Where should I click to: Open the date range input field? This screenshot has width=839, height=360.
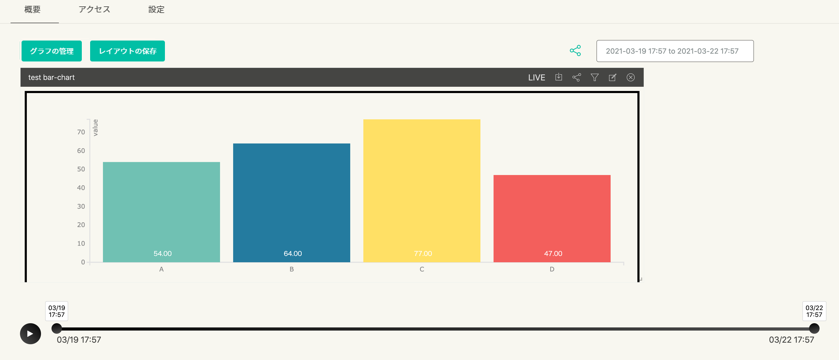[675, 51]
